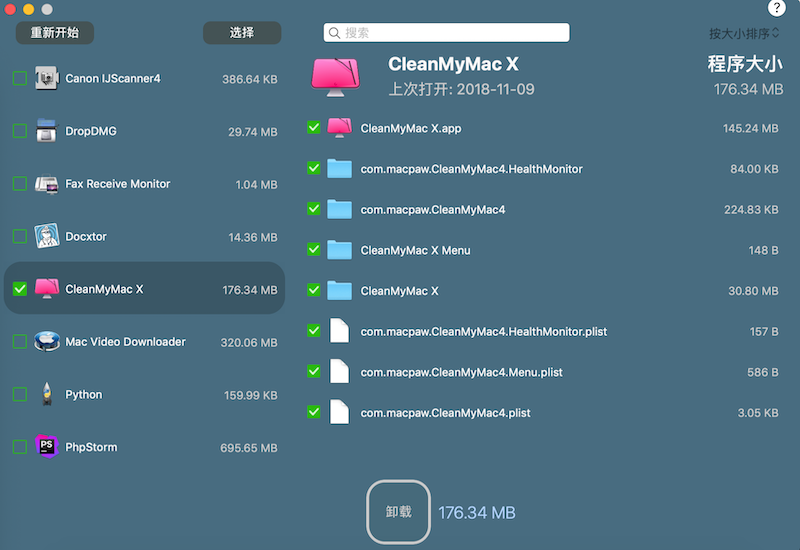Viewport: 800px width, 550px height.
Task: Click the CleanMyMac X.app filename
Action: 411,128
